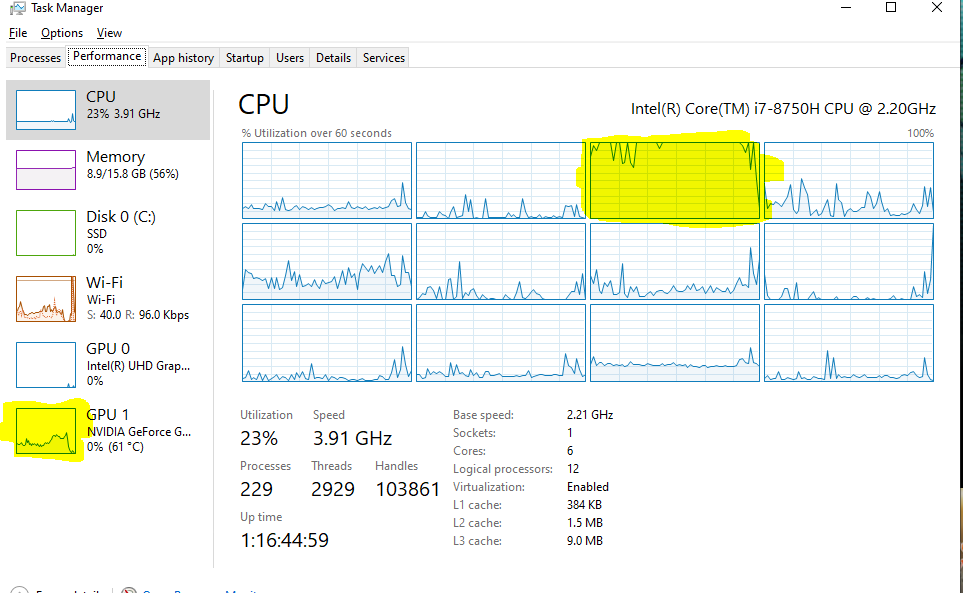Click the 23% Utilization value
This screenshot has width=963, height=593.
tap(259, 438)
